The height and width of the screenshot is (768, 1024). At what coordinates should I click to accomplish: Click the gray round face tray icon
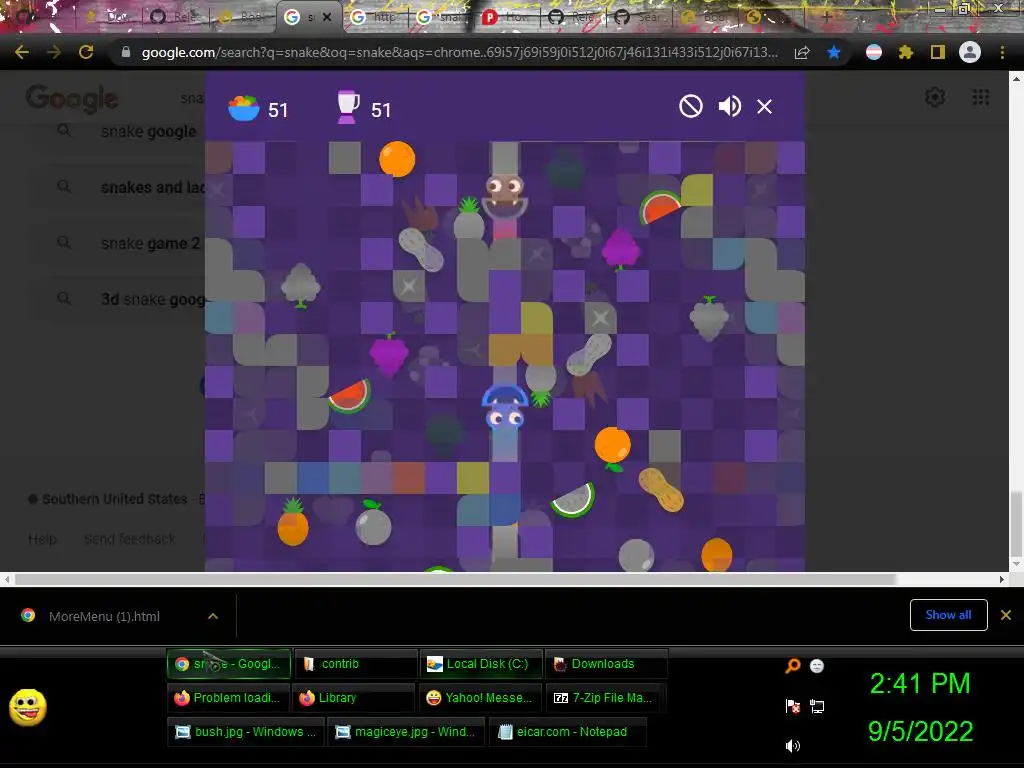coord(816,666)
